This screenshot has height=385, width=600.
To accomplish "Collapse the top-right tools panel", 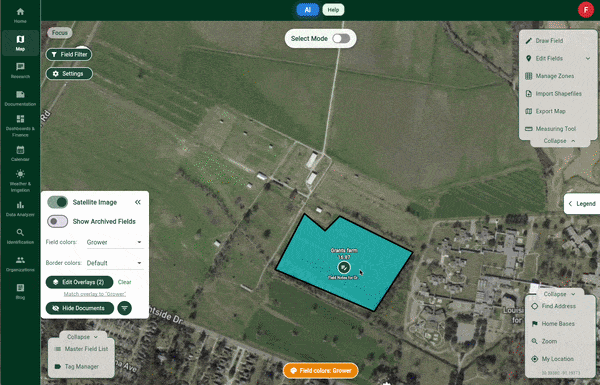I will click(559, 141).
